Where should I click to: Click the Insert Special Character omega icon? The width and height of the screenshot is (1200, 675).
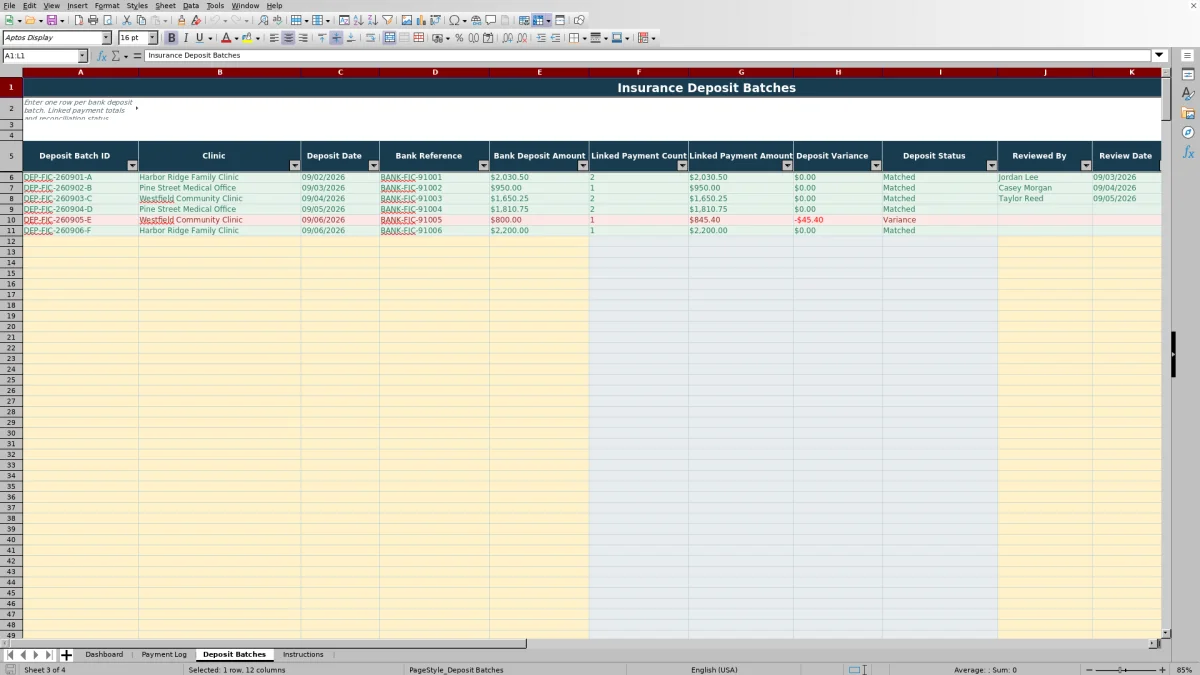click(455, 20)
